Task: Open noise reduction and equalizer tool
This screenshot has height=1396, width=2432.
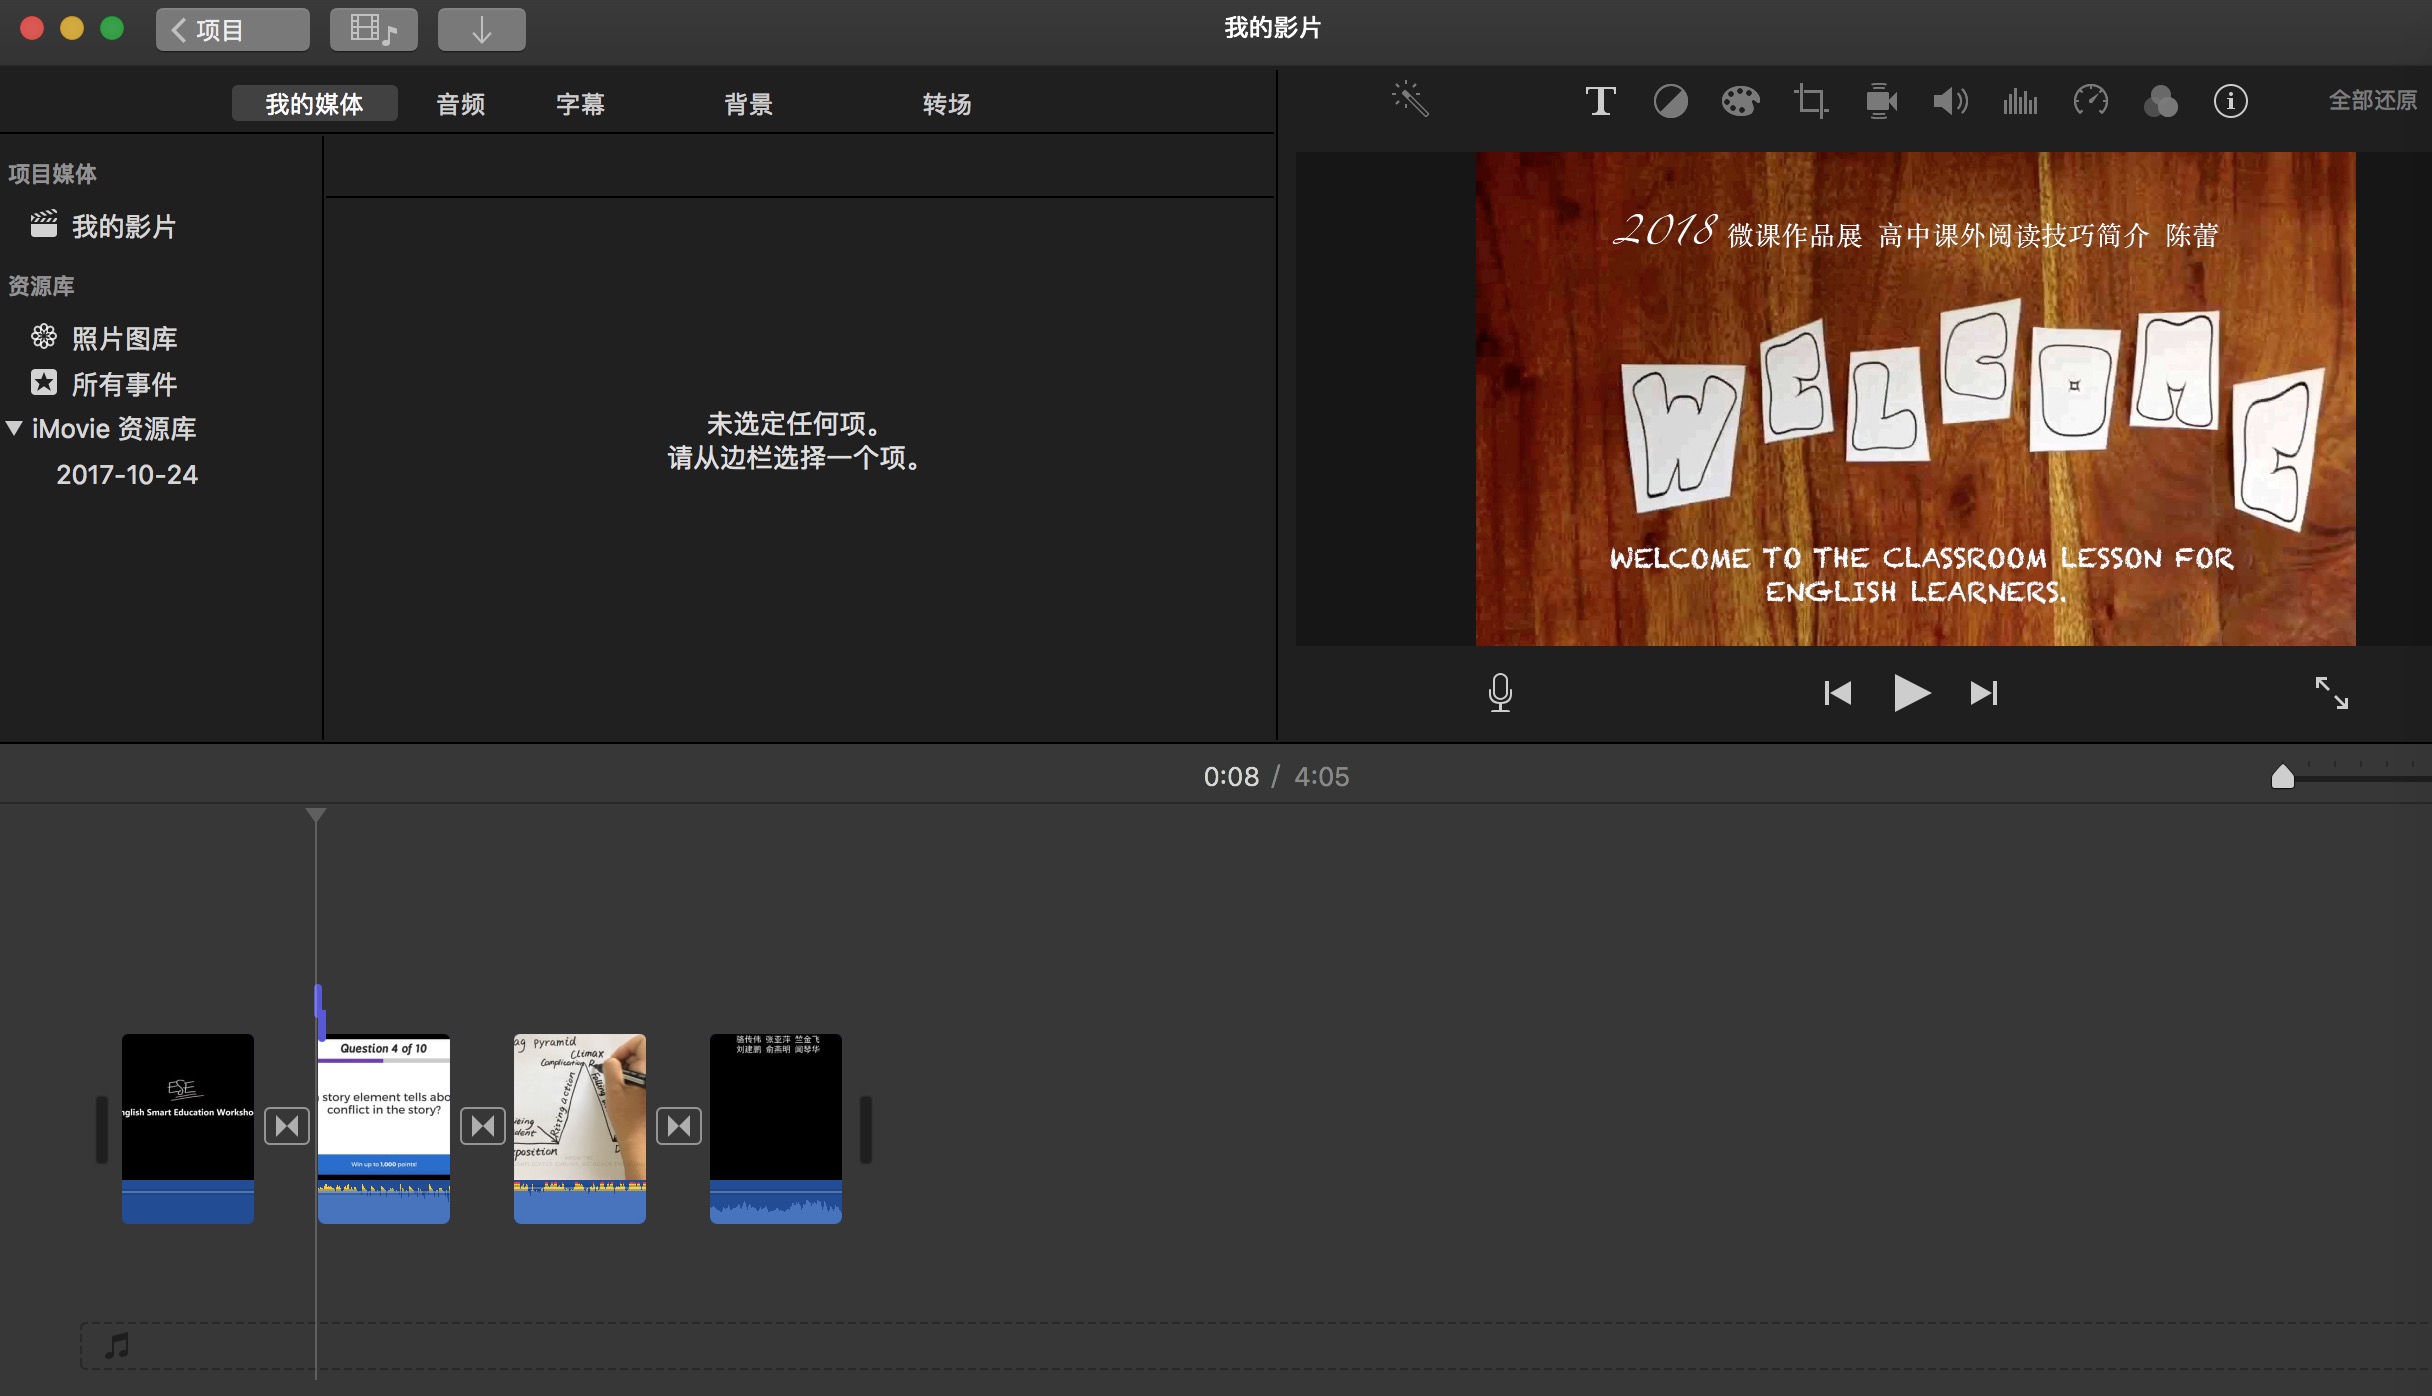Action: (x=2020, y=101)
